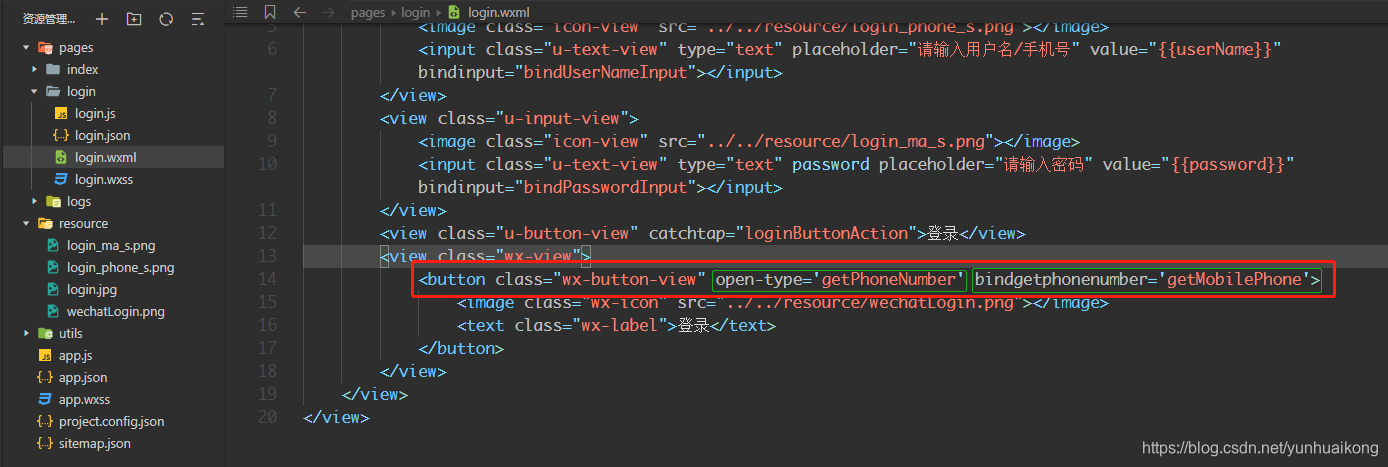Refresh the resource manager tree

pos(166,19)
